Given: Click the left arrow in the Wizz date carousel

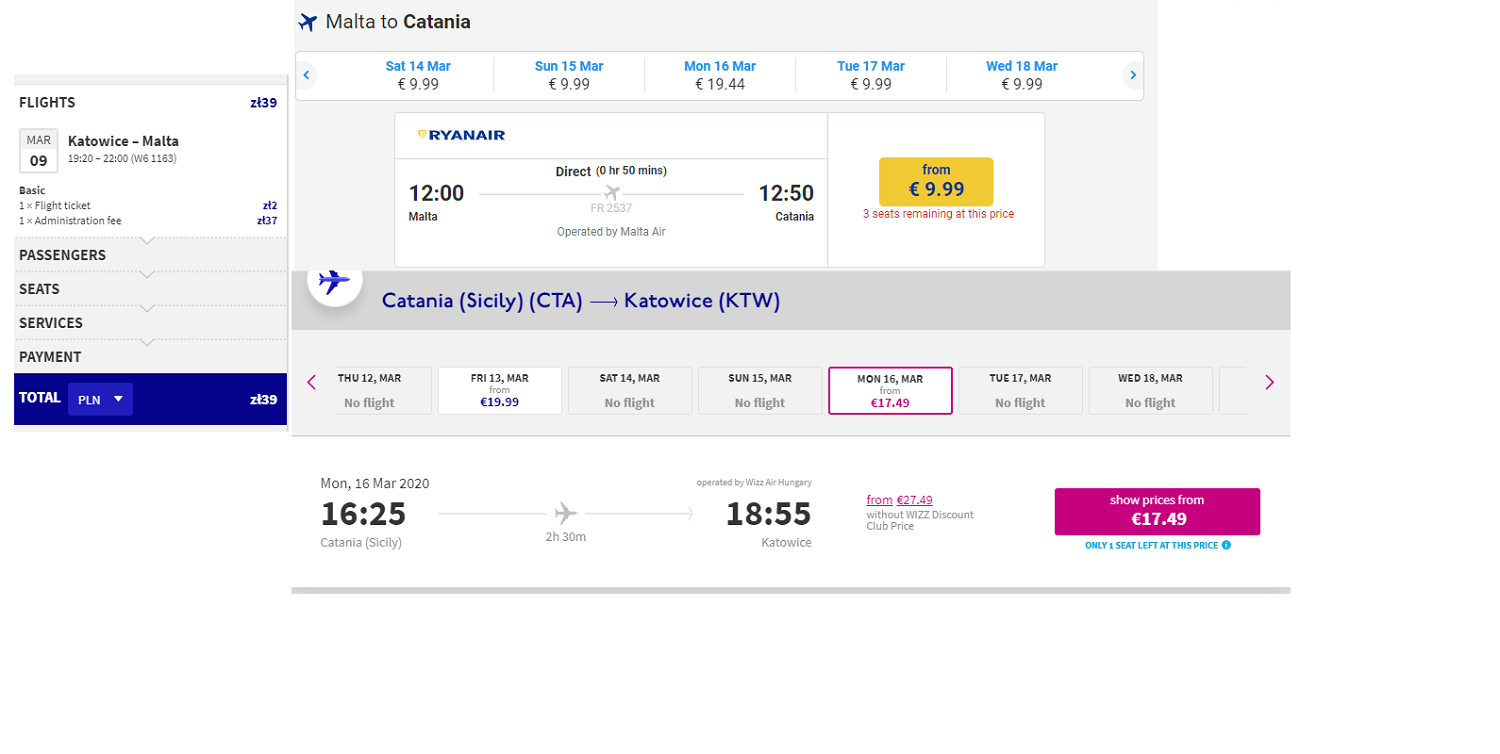Looking at the screenshot, I should (311, 382).
